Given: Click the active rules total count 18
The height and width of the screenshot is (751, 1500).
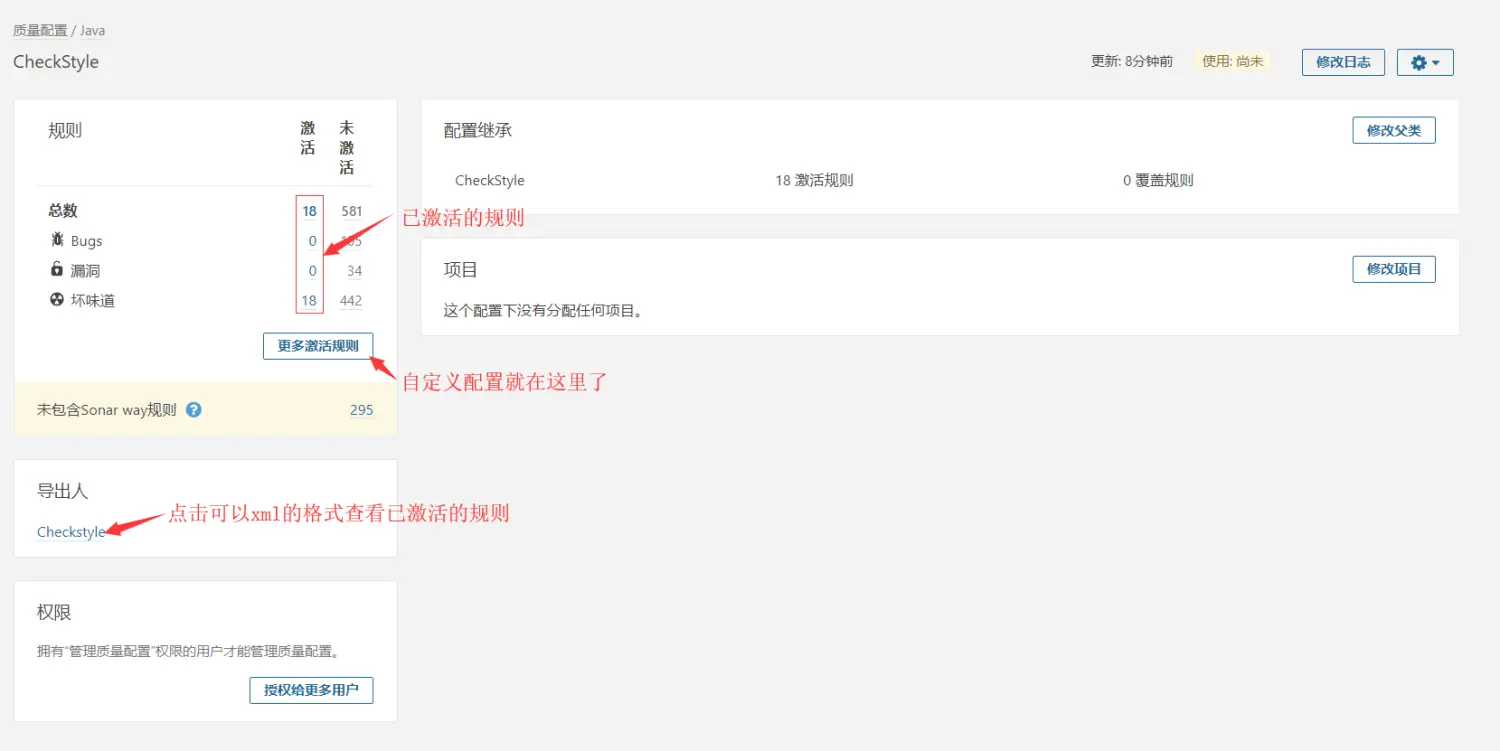Looking at the screenshot, I should click(309, 211).
